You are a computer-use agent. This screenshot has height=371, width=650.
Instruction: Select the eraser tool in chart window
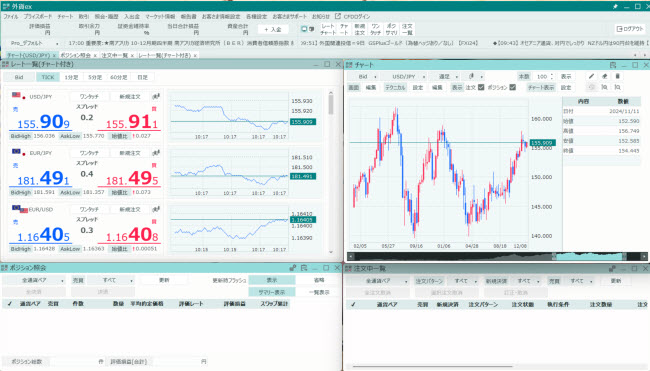pyautogui.click(x=604, y=76)
